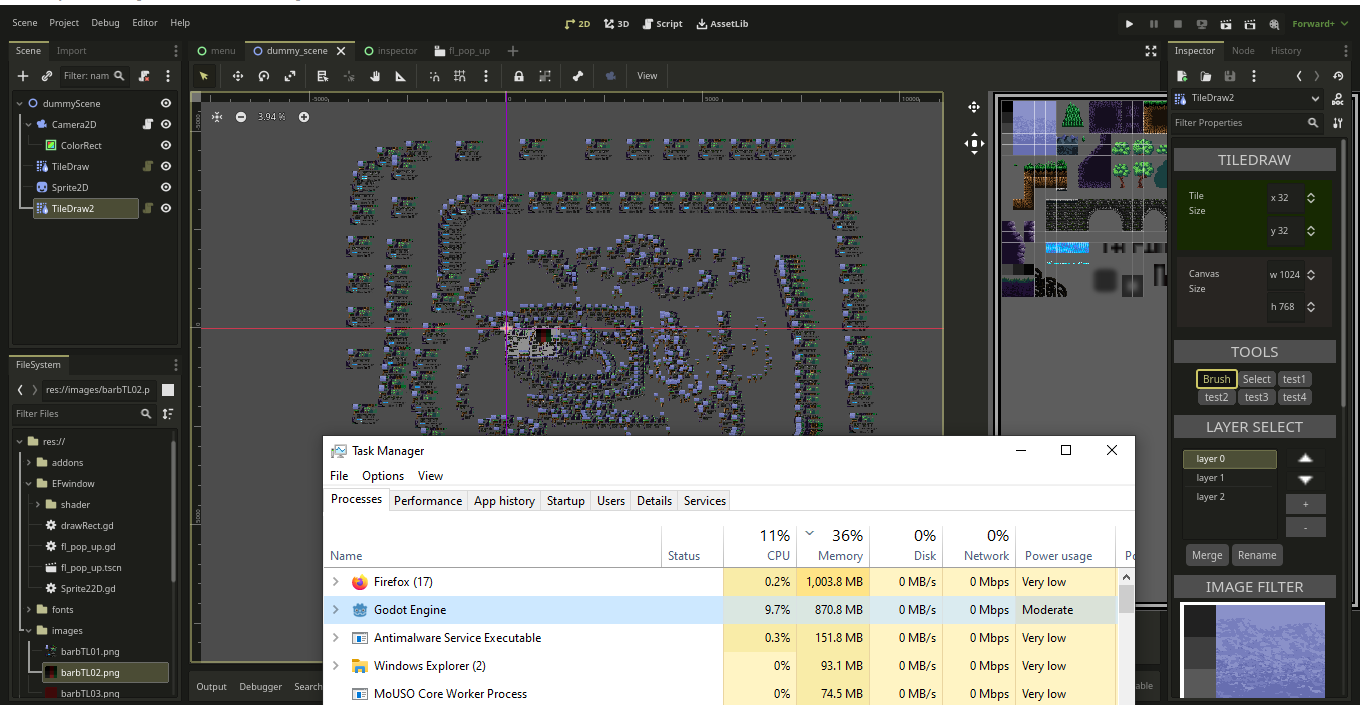
Task: Open Inspector property tools wrench icon
Action: click(1338, 123)
